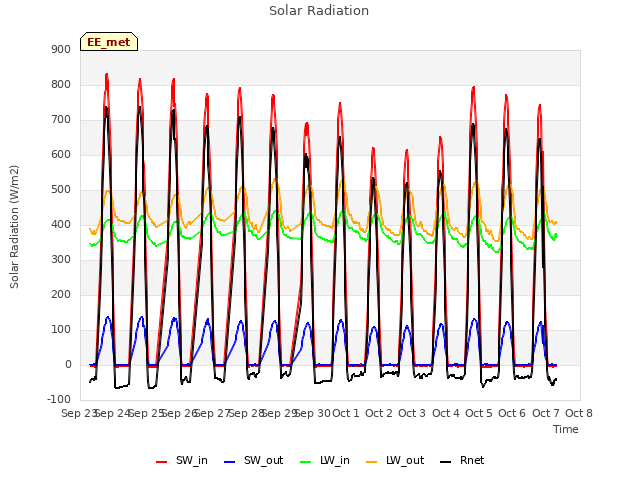Click the Oct 4 x-axis tick label

(x=446, y=413)
